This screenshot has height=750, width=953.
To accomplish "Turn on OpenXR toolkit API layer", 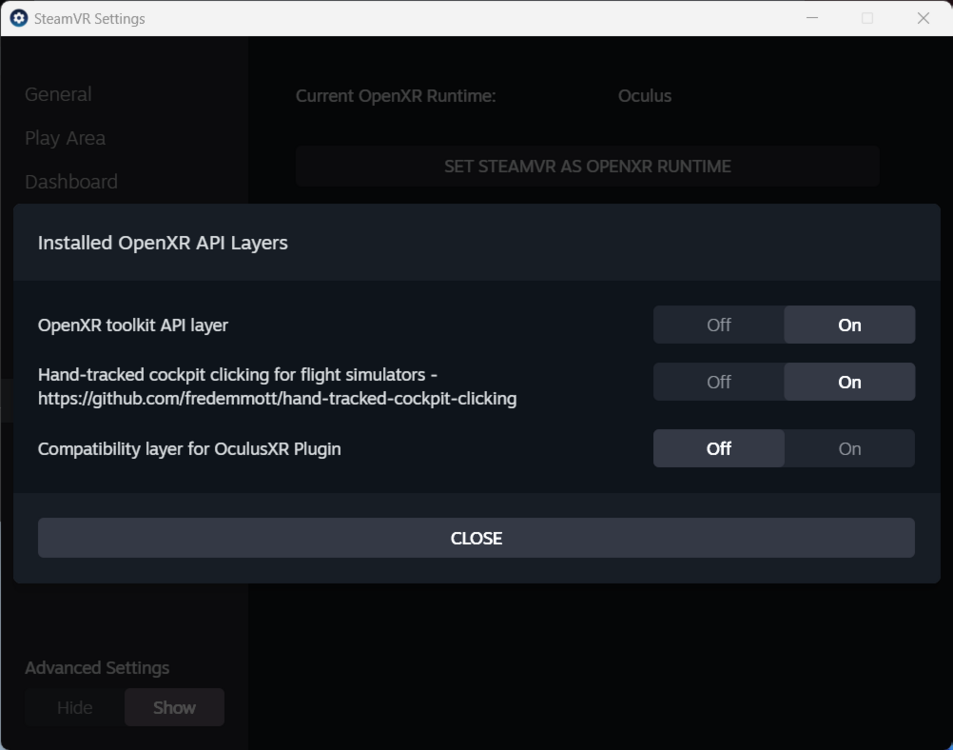I will 849,325.
